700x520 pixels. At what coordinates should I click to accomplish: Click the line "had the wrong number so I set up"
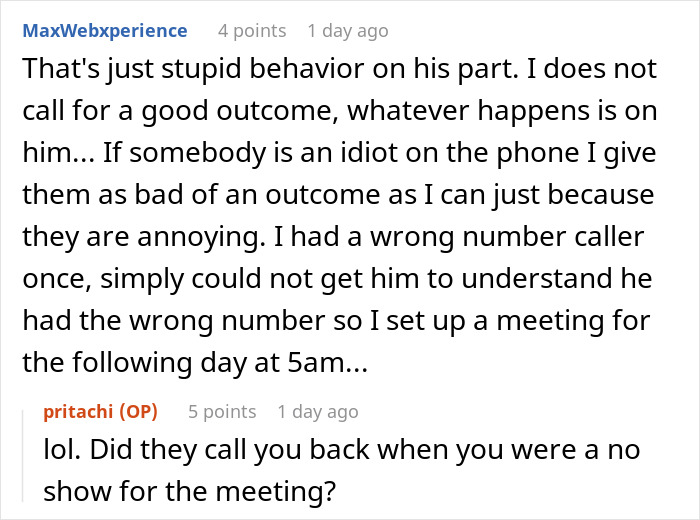336,321
